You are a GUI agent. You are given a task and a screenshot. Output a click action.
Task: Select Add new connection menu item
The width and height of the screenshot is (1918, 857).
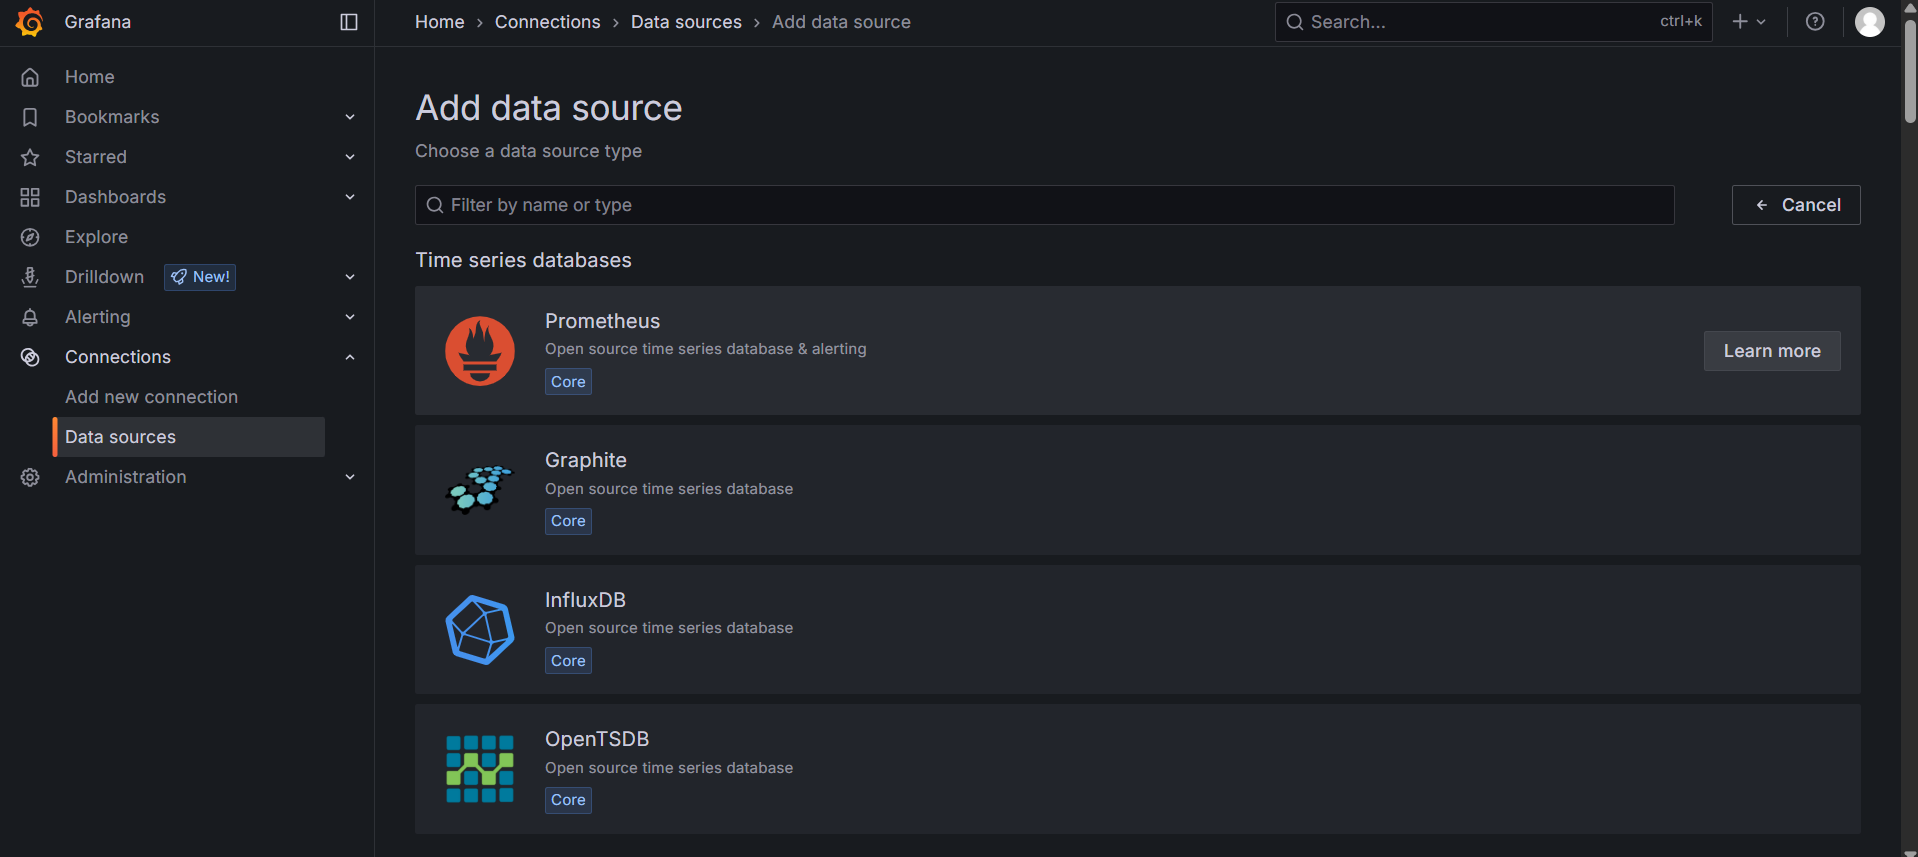pos(152,397)
